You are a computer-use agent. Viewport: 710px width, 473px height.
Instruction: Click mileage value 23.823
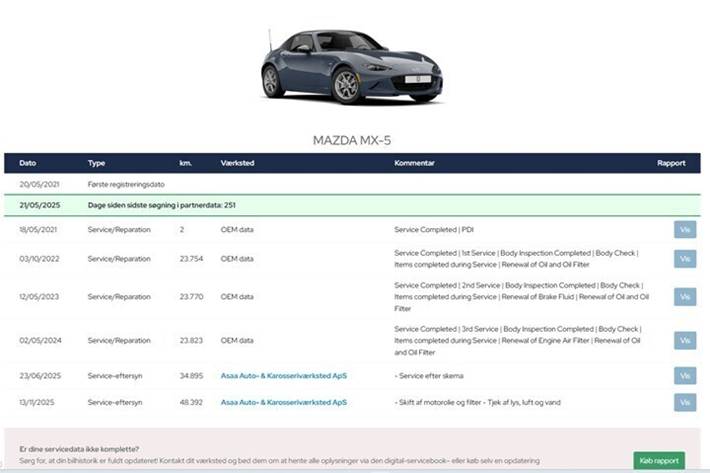[x=191, y=340]
